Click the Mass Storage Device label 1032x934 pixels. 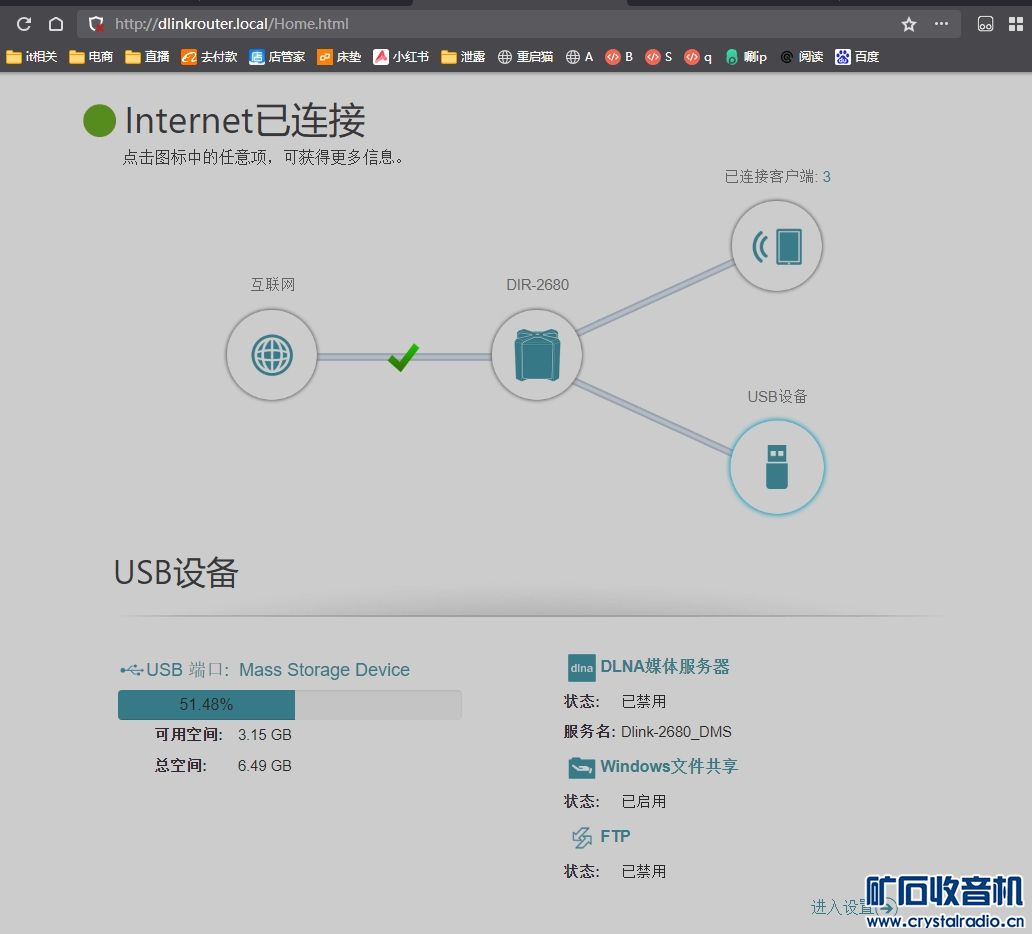click(324, 670)
